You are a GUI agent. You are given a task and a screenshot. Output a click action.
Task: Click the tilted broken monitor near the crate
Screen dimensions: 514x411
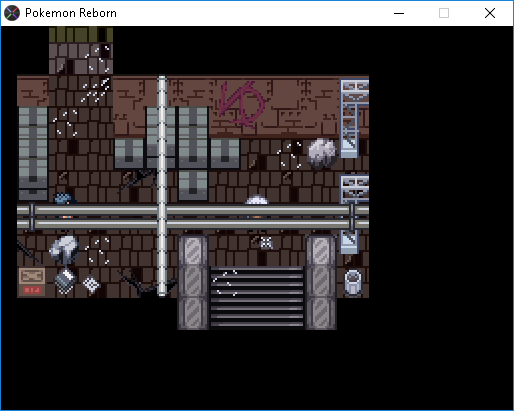[65, 281]
